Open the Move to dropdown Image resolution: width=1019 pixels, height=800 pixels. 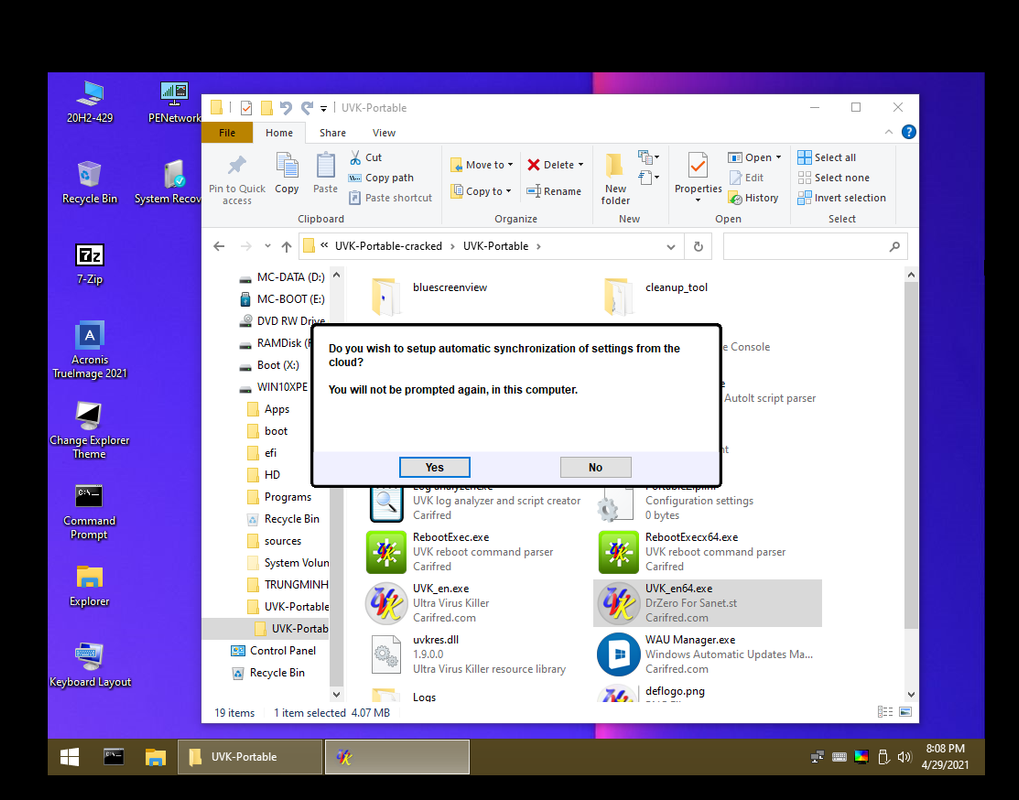(482, 164)
